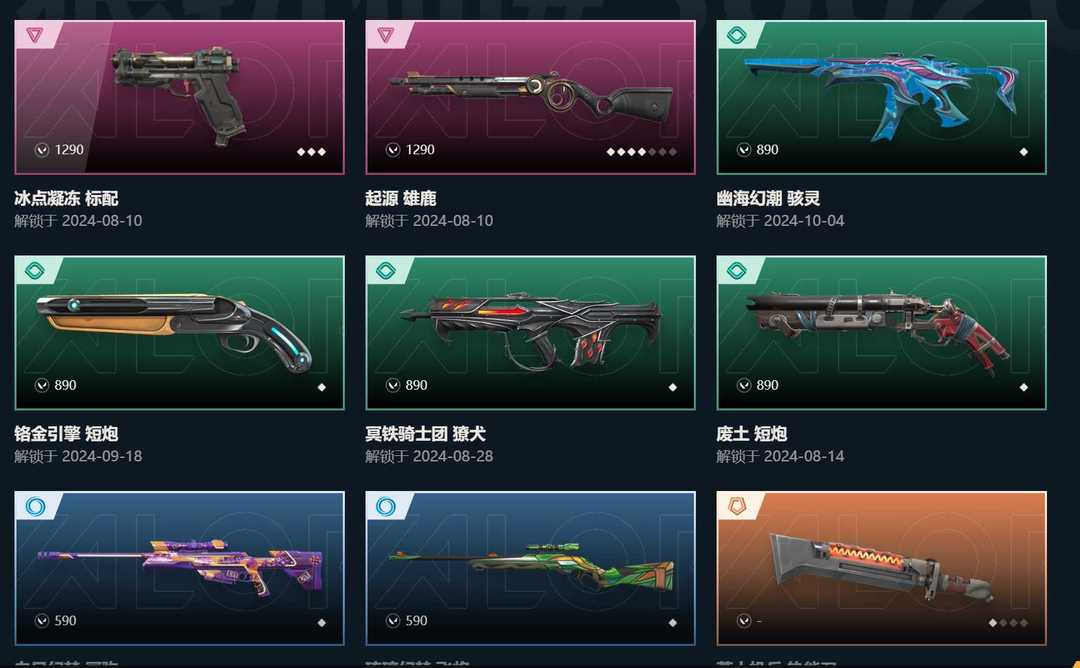Select the 冥铁骑士团 獠犬 weapon image
Image resolution: width=1080 pixels, height=668 pixels.
click(x=530, y=333)
